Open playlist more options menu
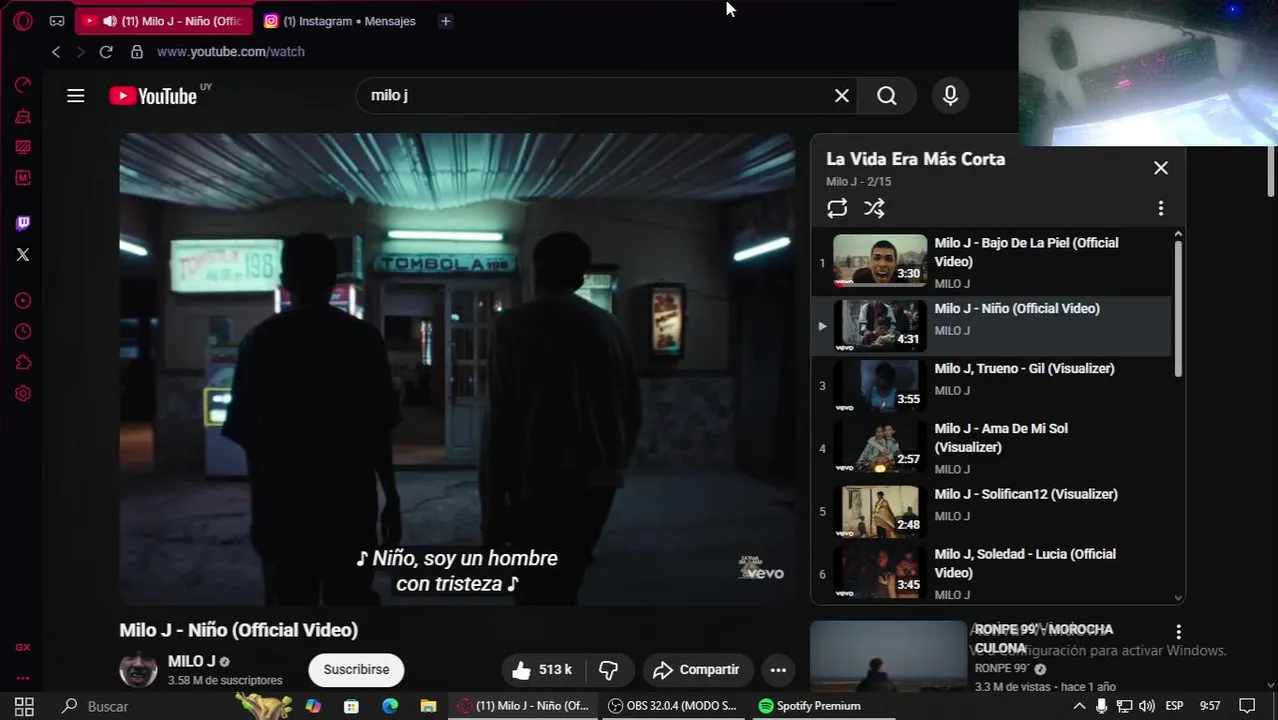This screenshot has width=1278, height=720. (1161, 208)
